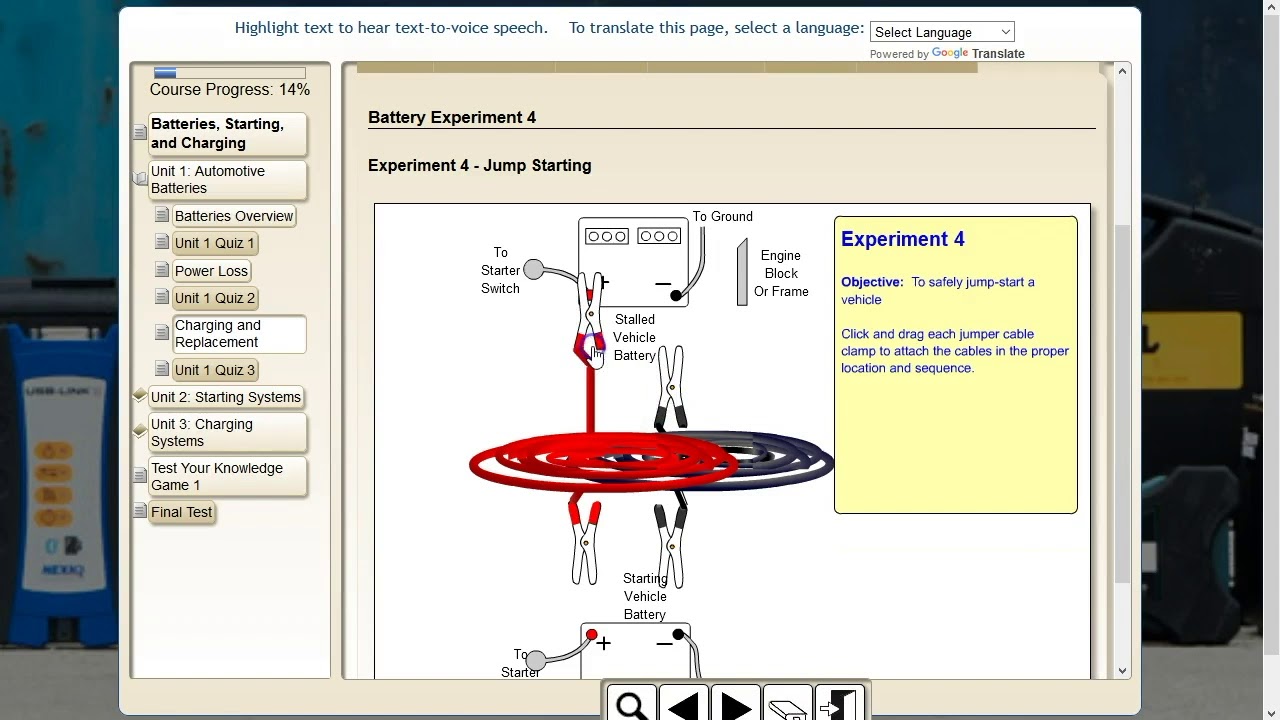Click the Battery Experiment 4 page title

click(x=452, y=117)
